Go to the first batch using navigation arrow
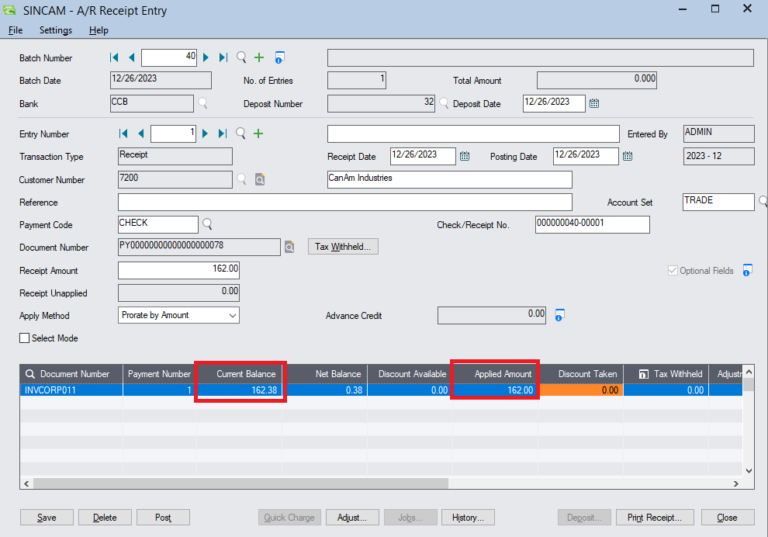Viewport: 768px width, 537px height. (115, 58)
